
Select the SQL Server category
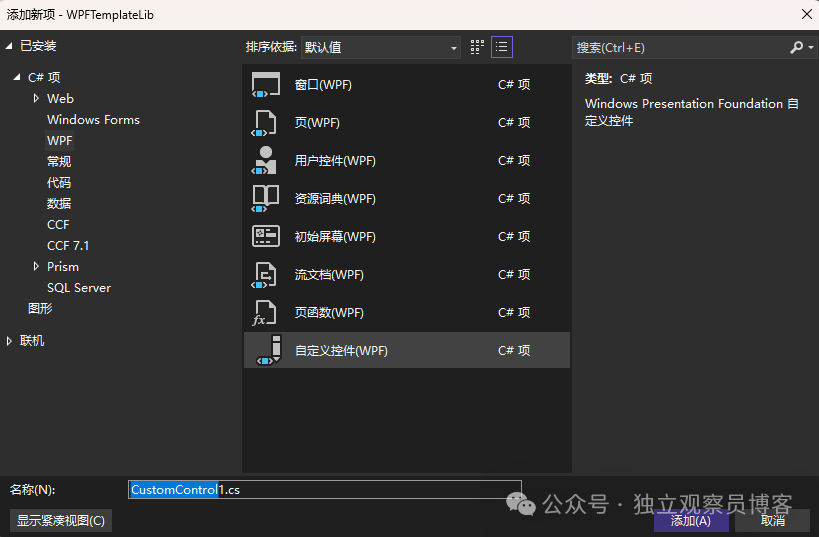point(79,287)
